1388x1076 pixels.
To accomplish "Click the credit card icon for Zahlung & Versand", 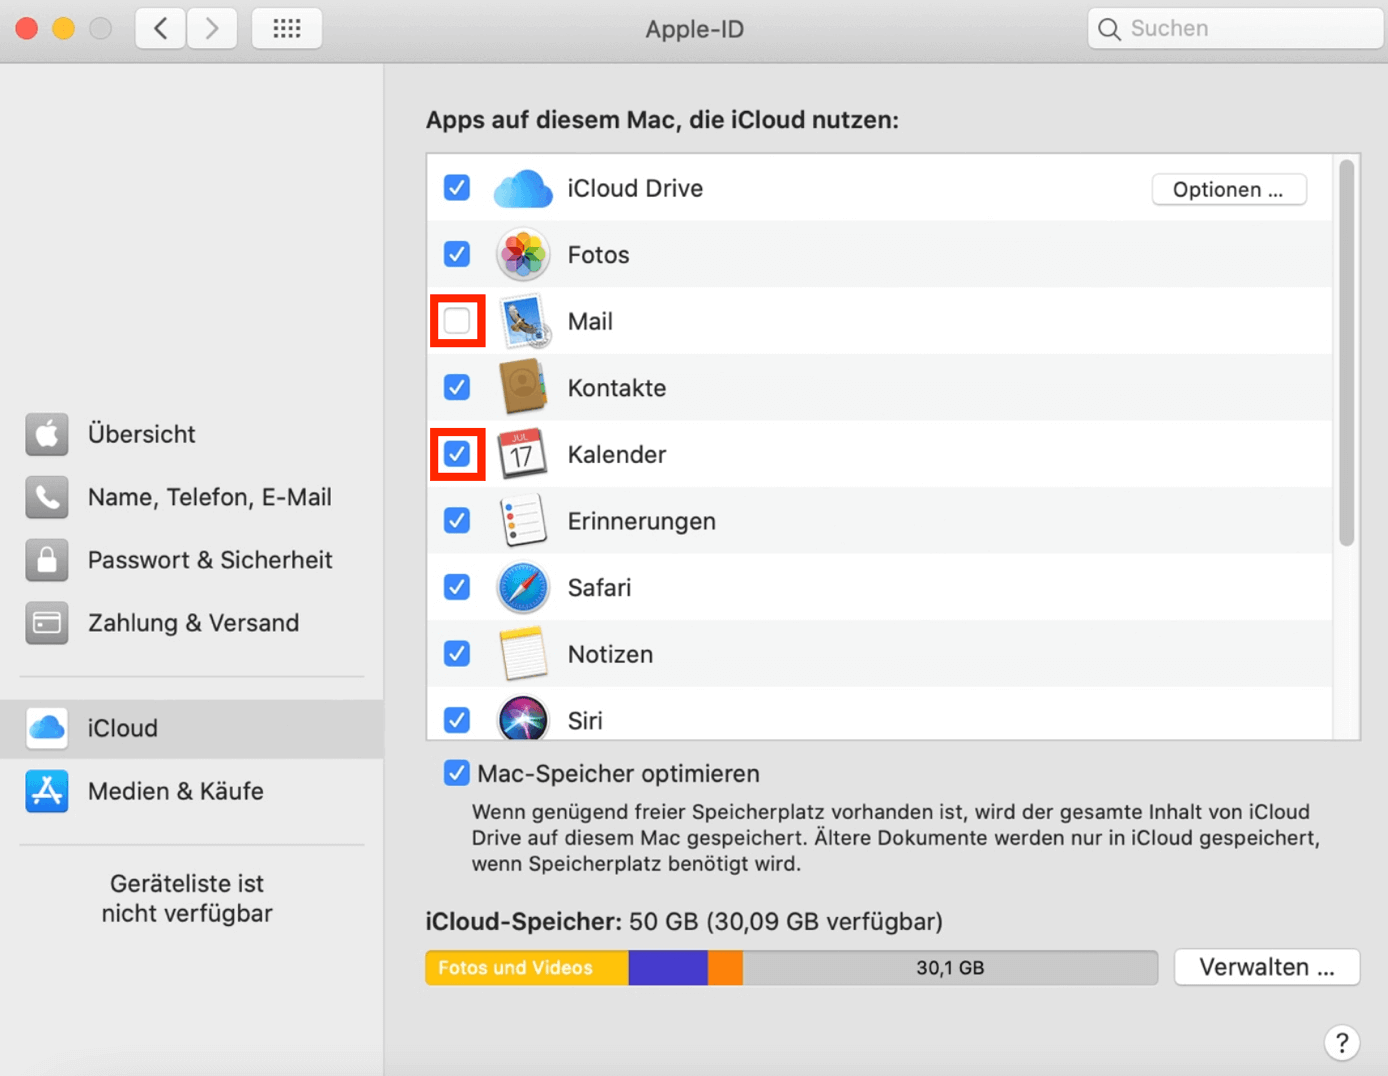I will [x=47, y=623].
